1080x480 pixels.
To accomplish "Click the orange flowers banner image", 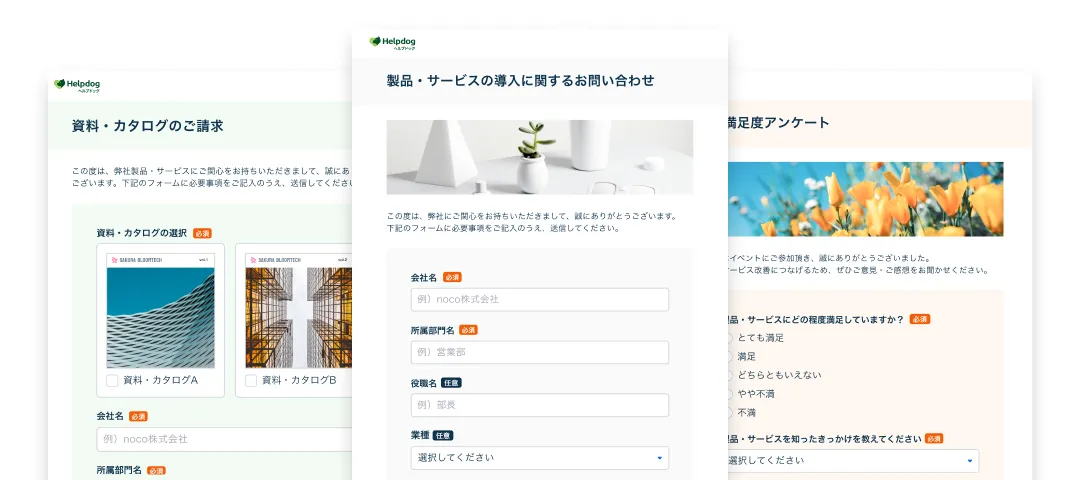I will (865, 199).
